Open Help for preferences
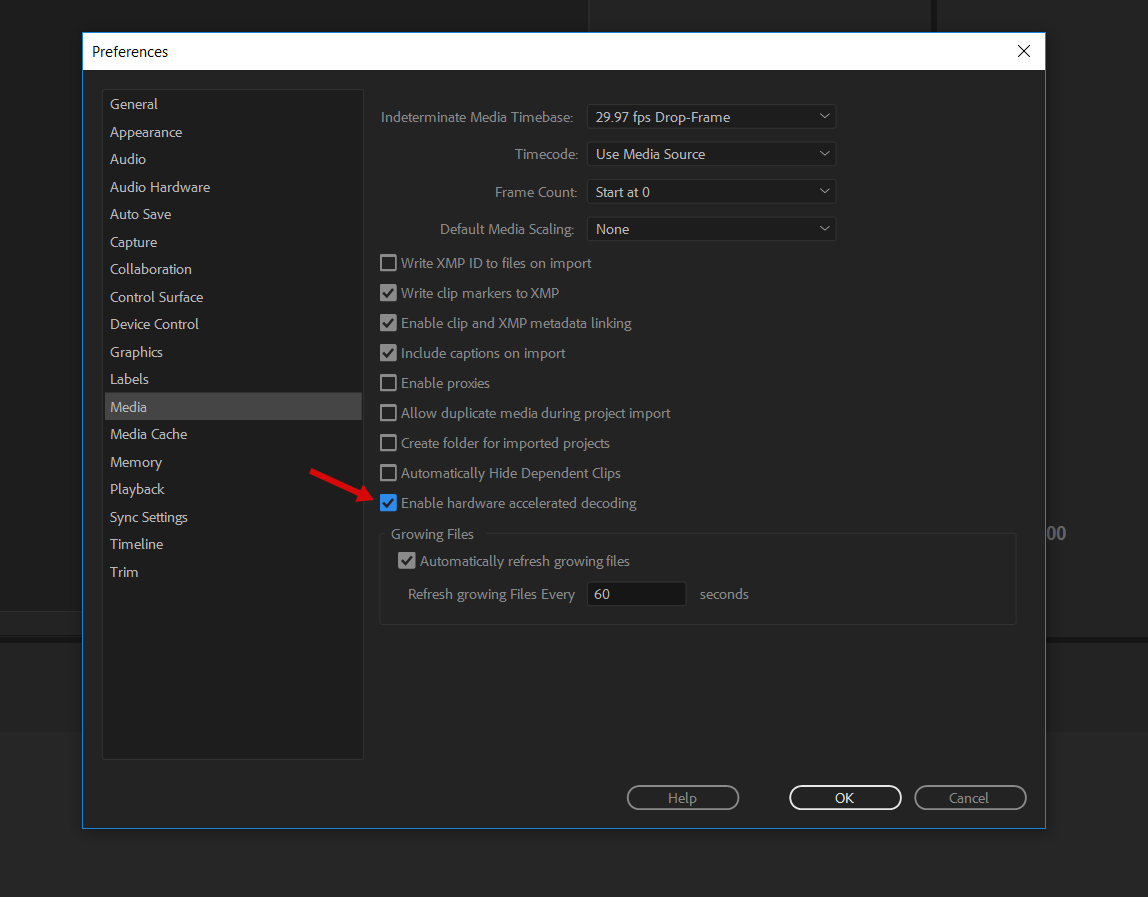Viewport: 1148px width, 897px height. click(x=682, y=798)
